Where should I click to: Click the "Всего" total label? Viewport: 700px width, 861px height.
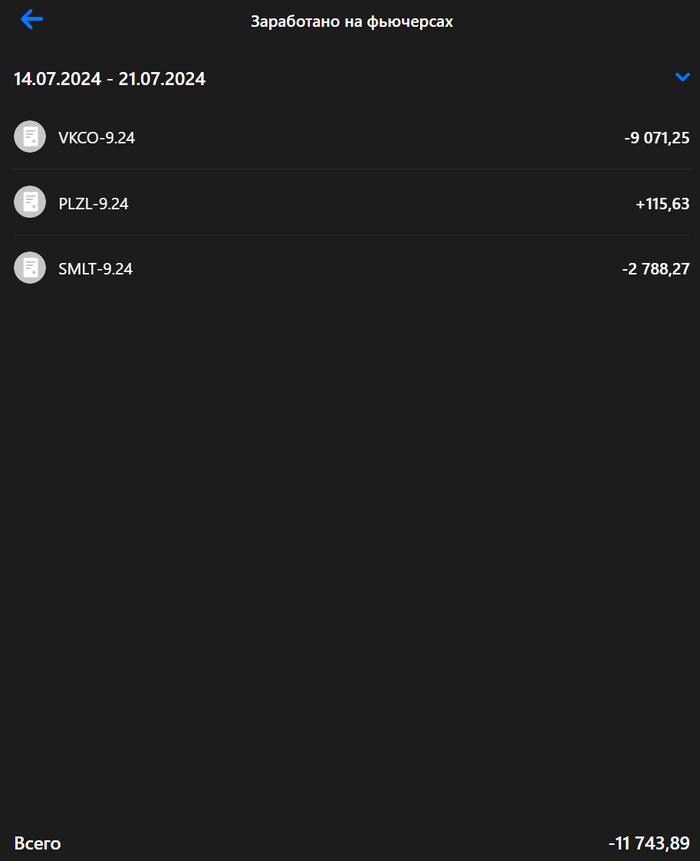click(x=37, y=844)
